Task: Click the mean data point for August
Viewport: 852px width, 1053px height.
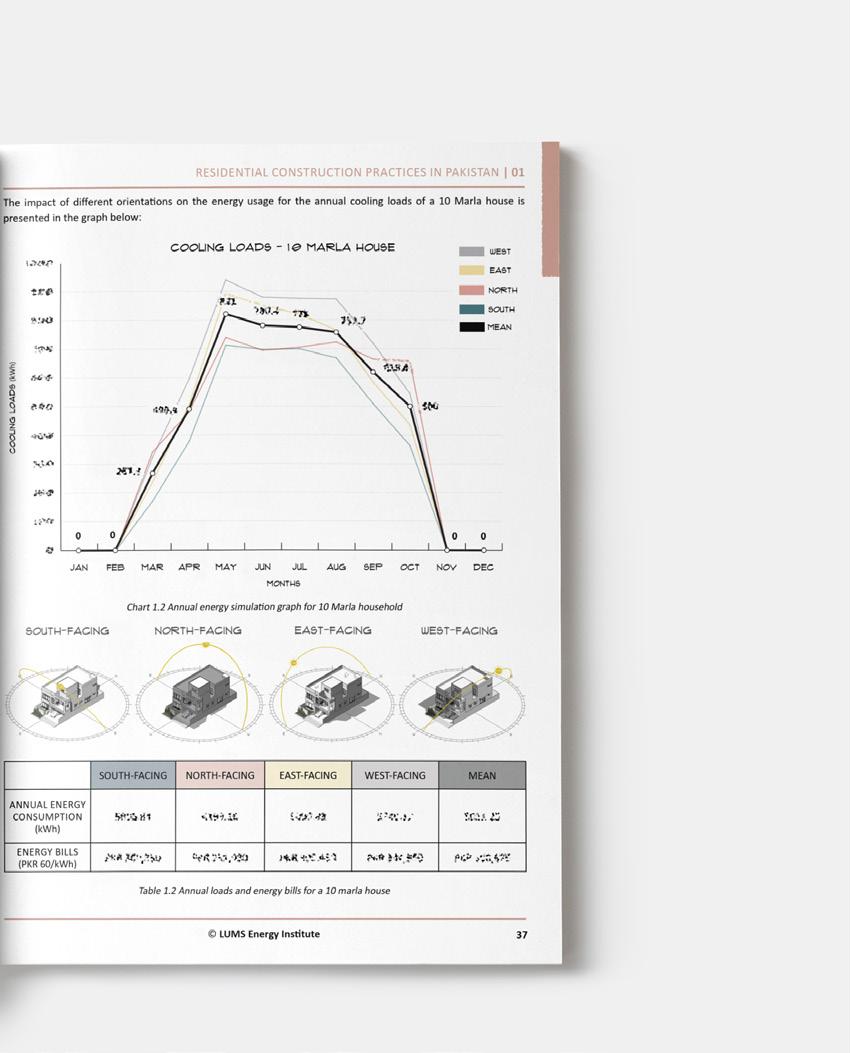Action: [x=336, y=332]
